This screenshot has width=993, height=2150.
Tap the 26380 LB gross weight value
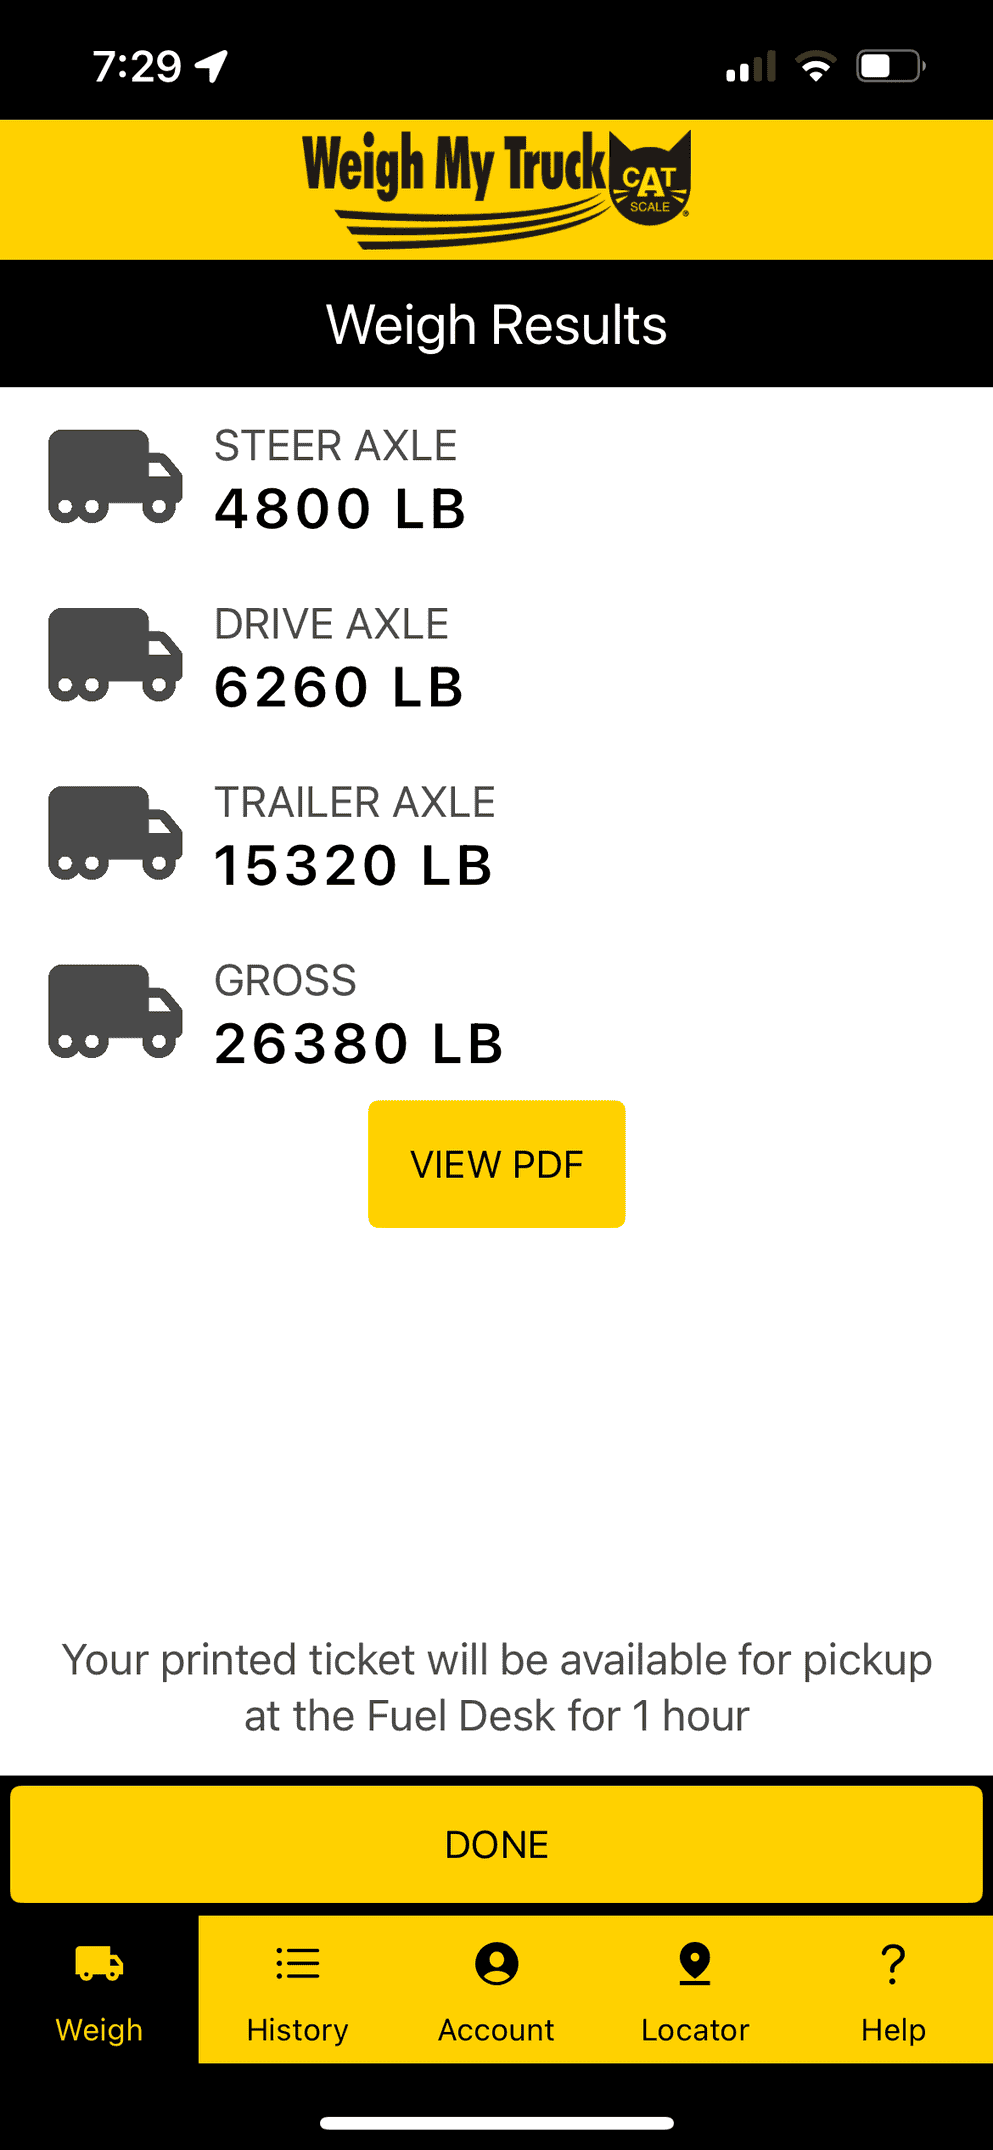[359, 1044]
